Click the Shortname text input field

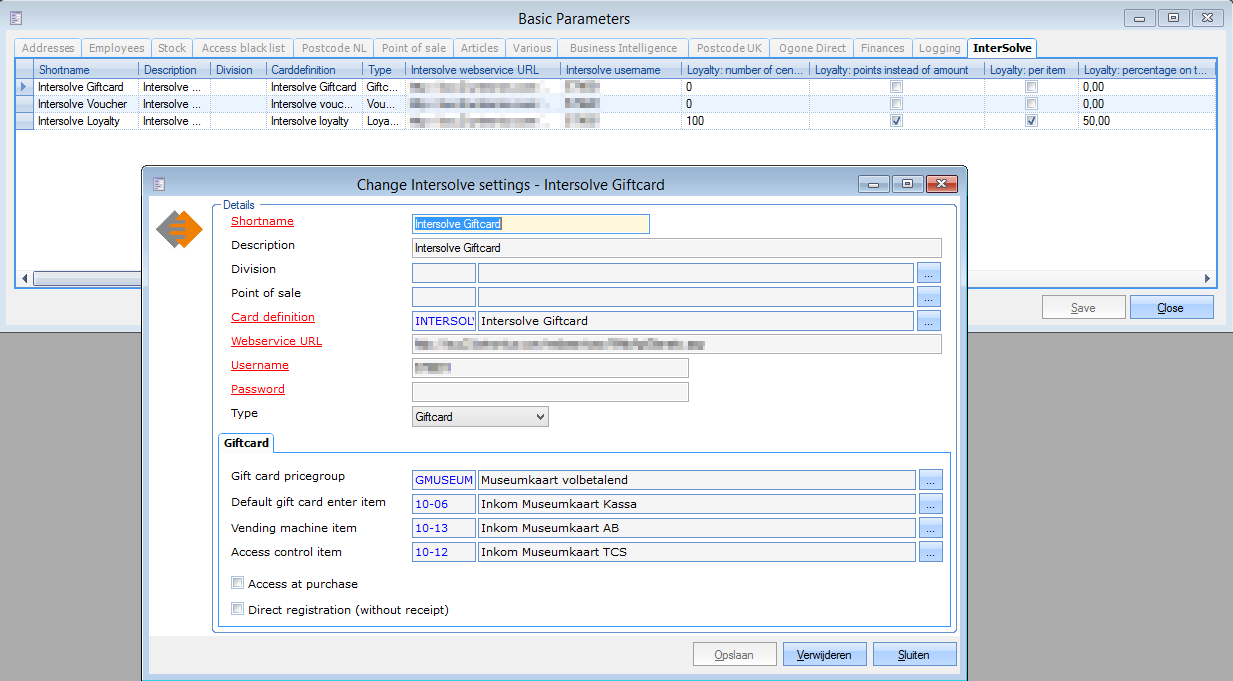click(x=530, y=224)
